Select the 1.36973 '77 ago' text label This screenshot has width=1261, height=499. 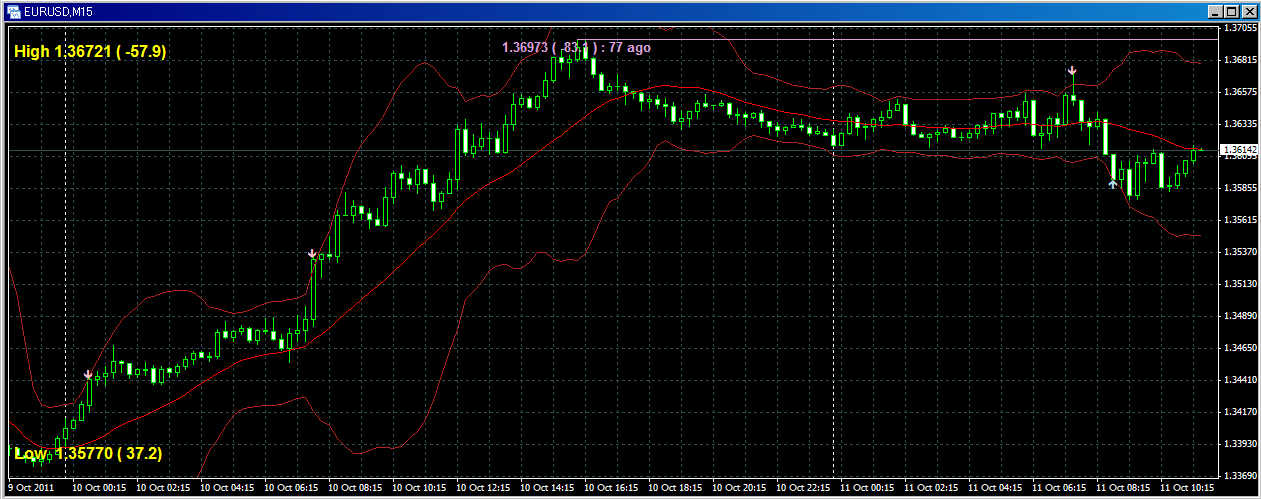pyautogui.click(x=576, y=46)
